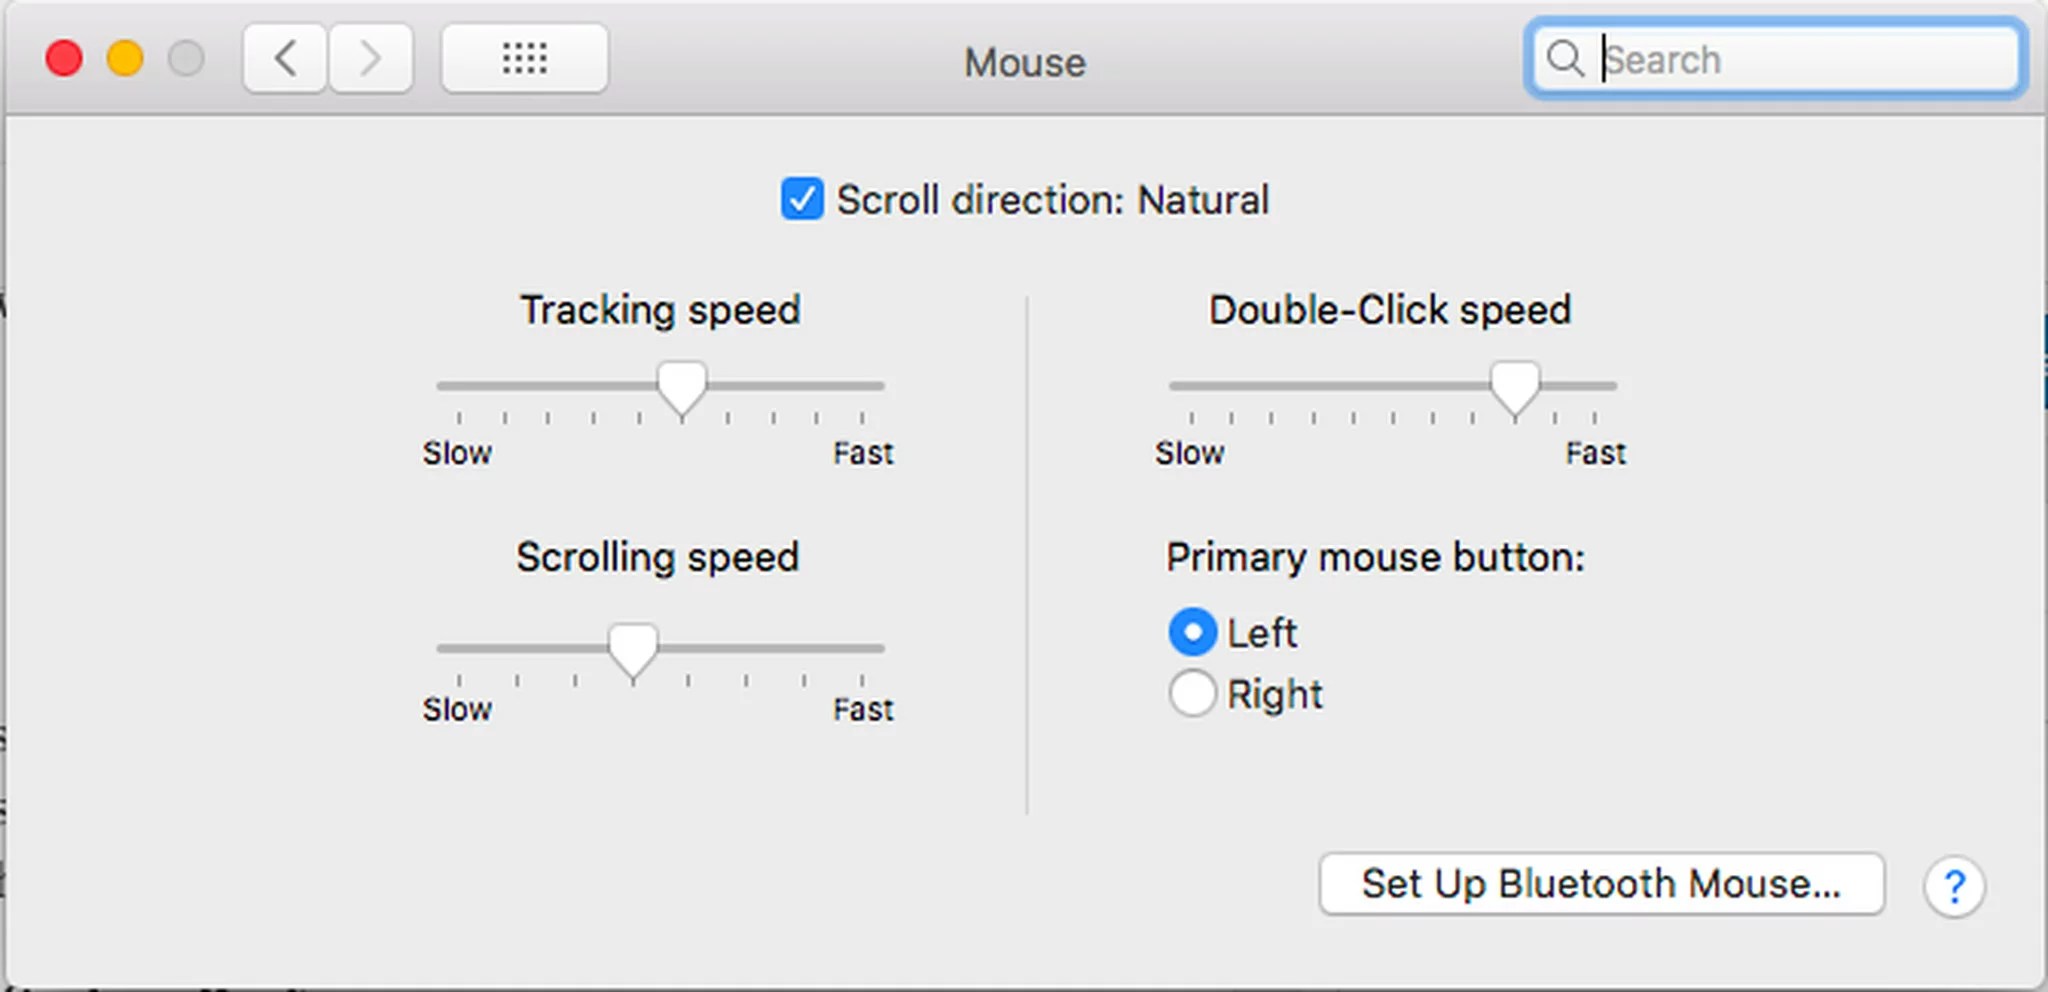Click the Mouse title text
Viewport: 2048px width, 992px height.
click(x=1023, y=62)
